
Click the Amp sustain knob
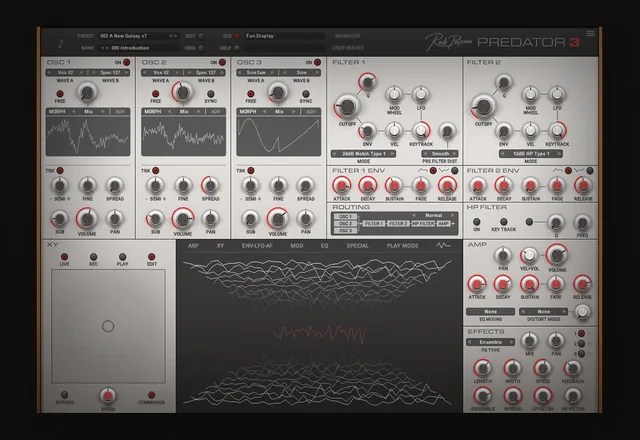click(x=529, y=284)
